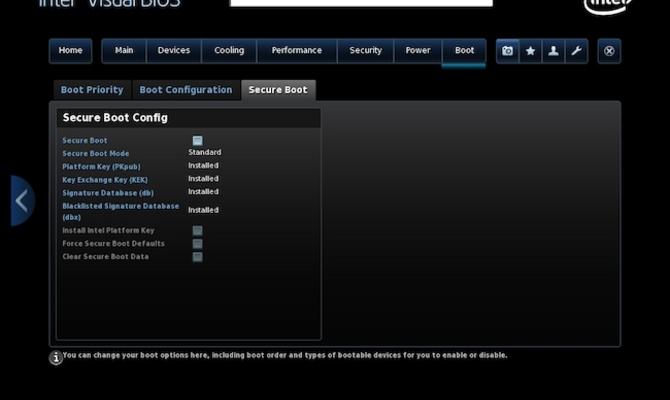Image resolution: width=670 pixels, height=400 pixels.
Task: Click Clear Secure Boot Data label
Action: coord(106,257)
